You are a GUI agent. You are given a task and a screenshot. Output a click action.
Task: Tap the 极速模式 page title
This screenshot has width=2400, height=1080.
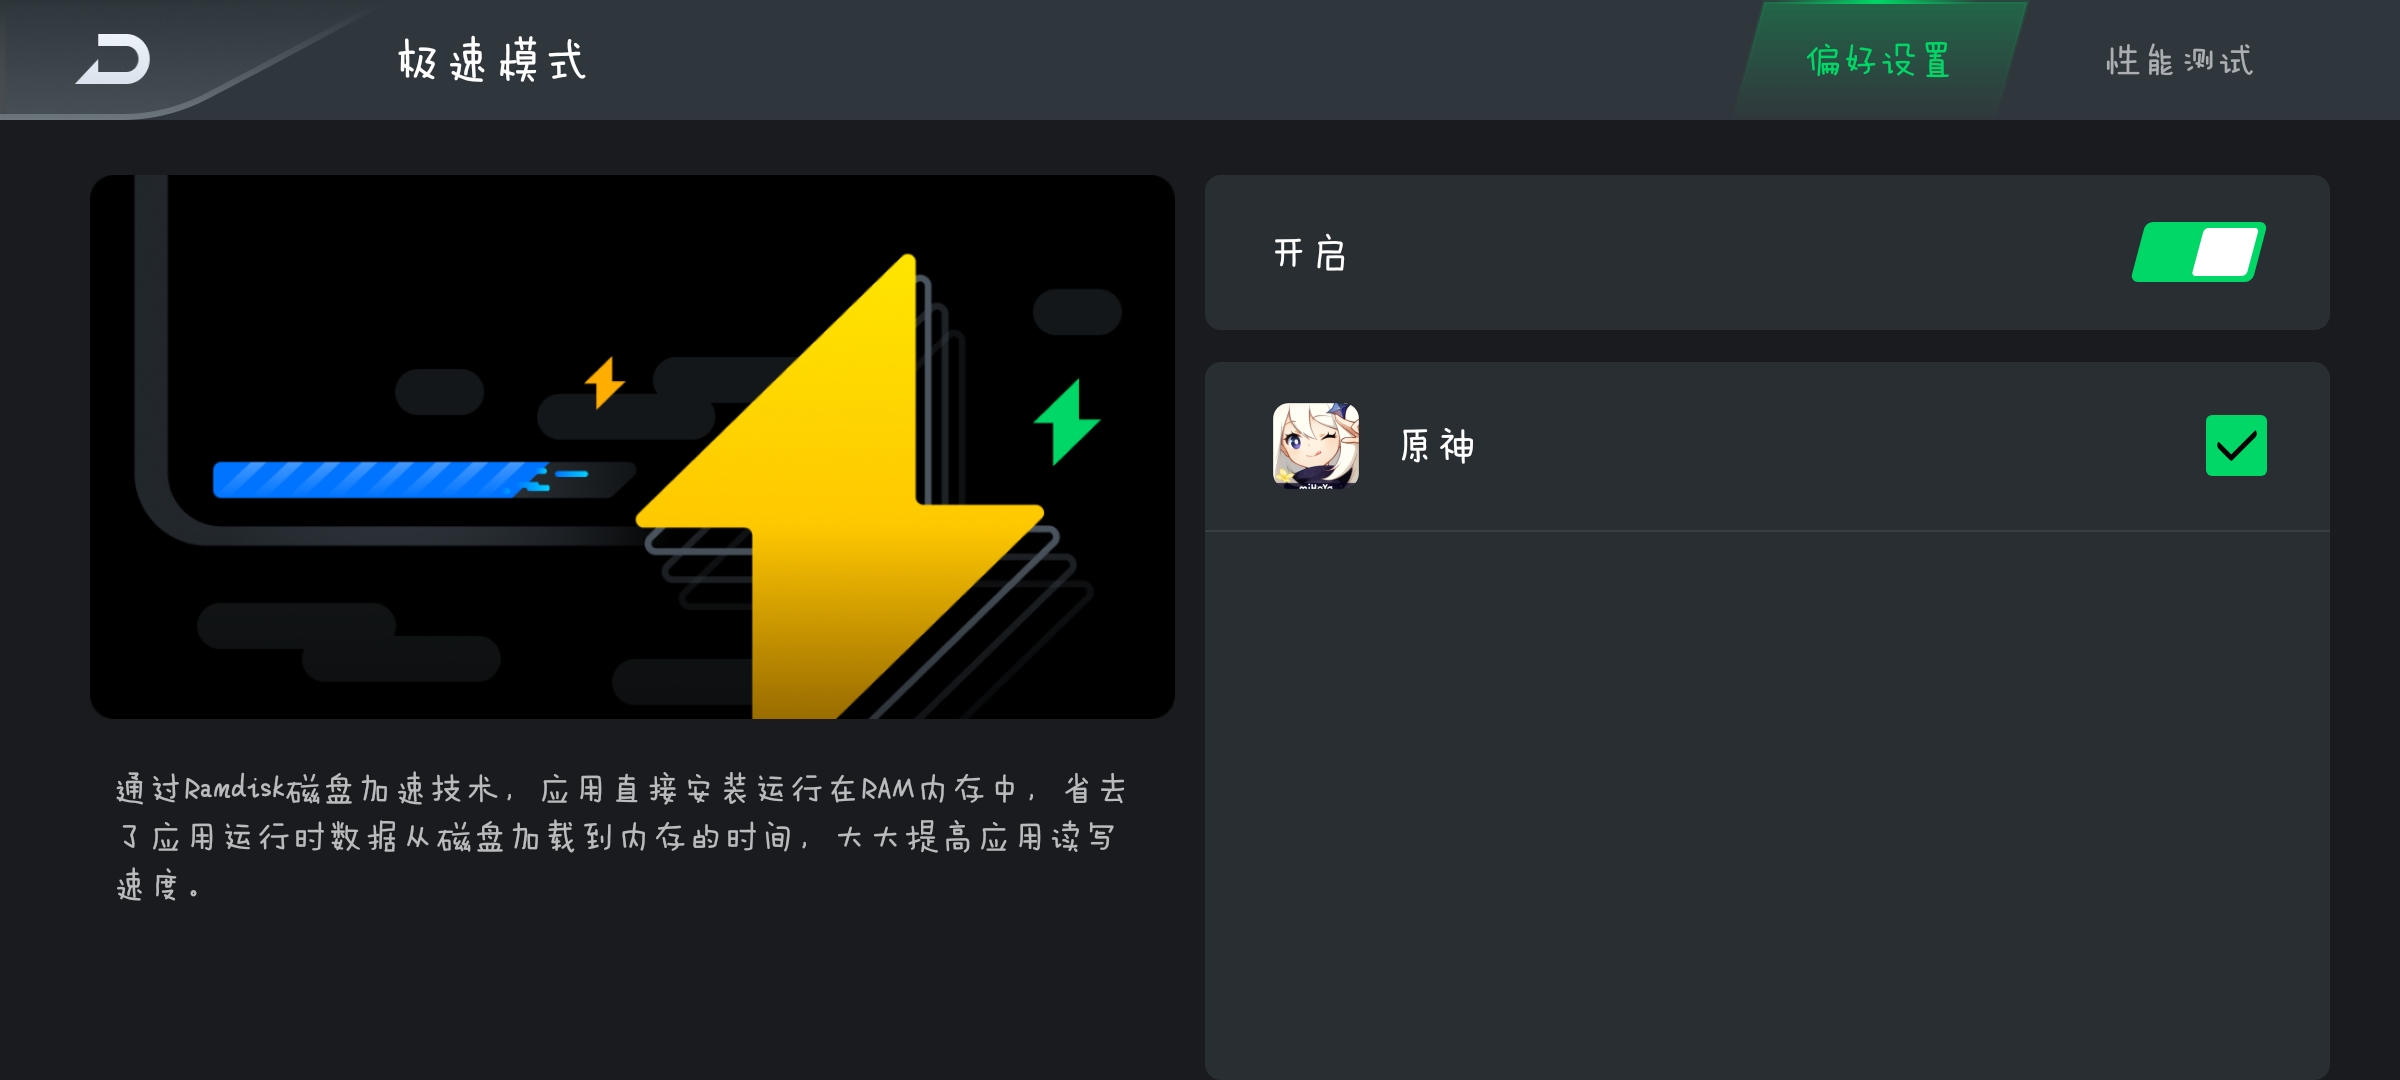pyautogui.click(x=492, y=60)
